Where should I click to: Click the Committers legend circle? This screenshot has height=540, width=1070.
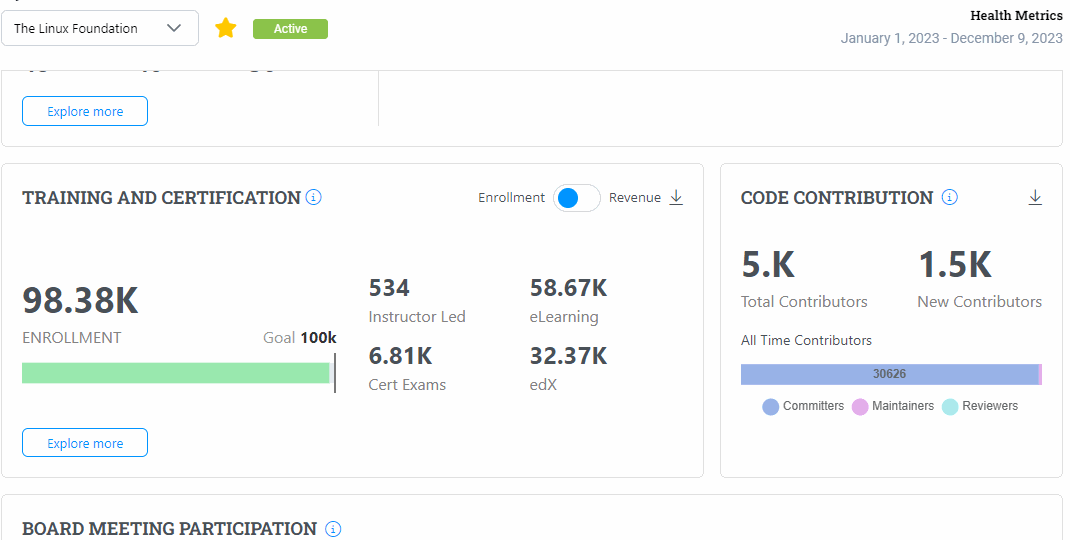tap(770, 407)
